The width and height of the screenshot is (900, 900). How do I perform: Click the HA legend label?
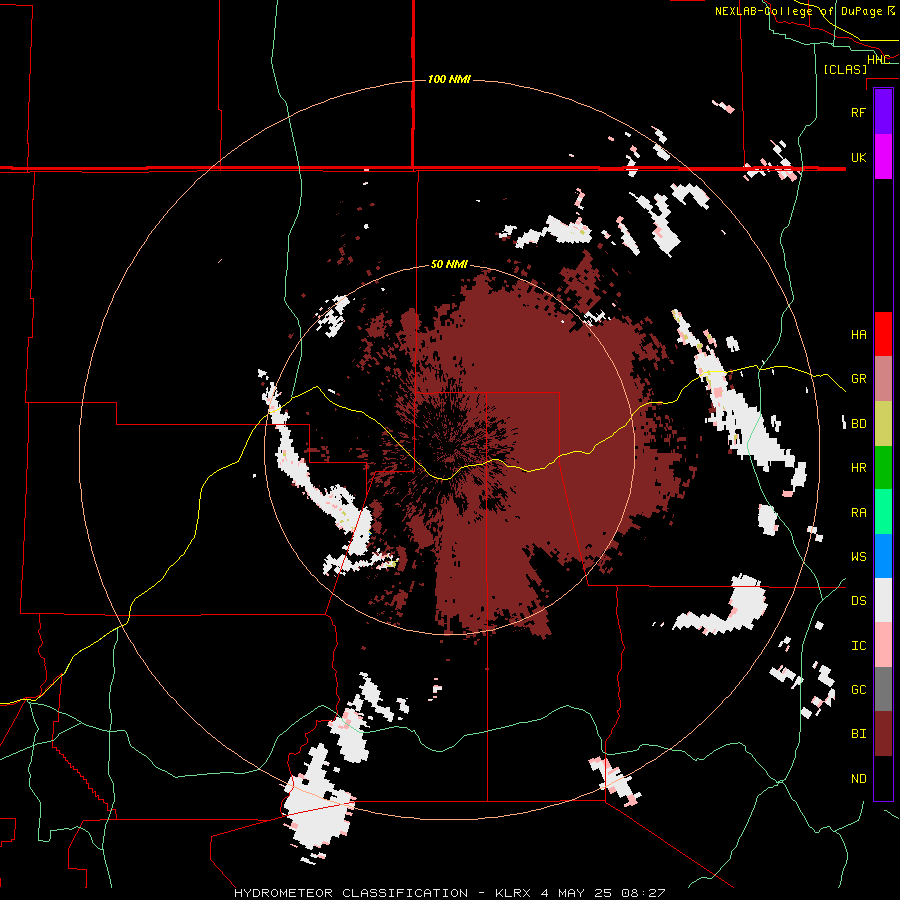(x=858, y=335)
